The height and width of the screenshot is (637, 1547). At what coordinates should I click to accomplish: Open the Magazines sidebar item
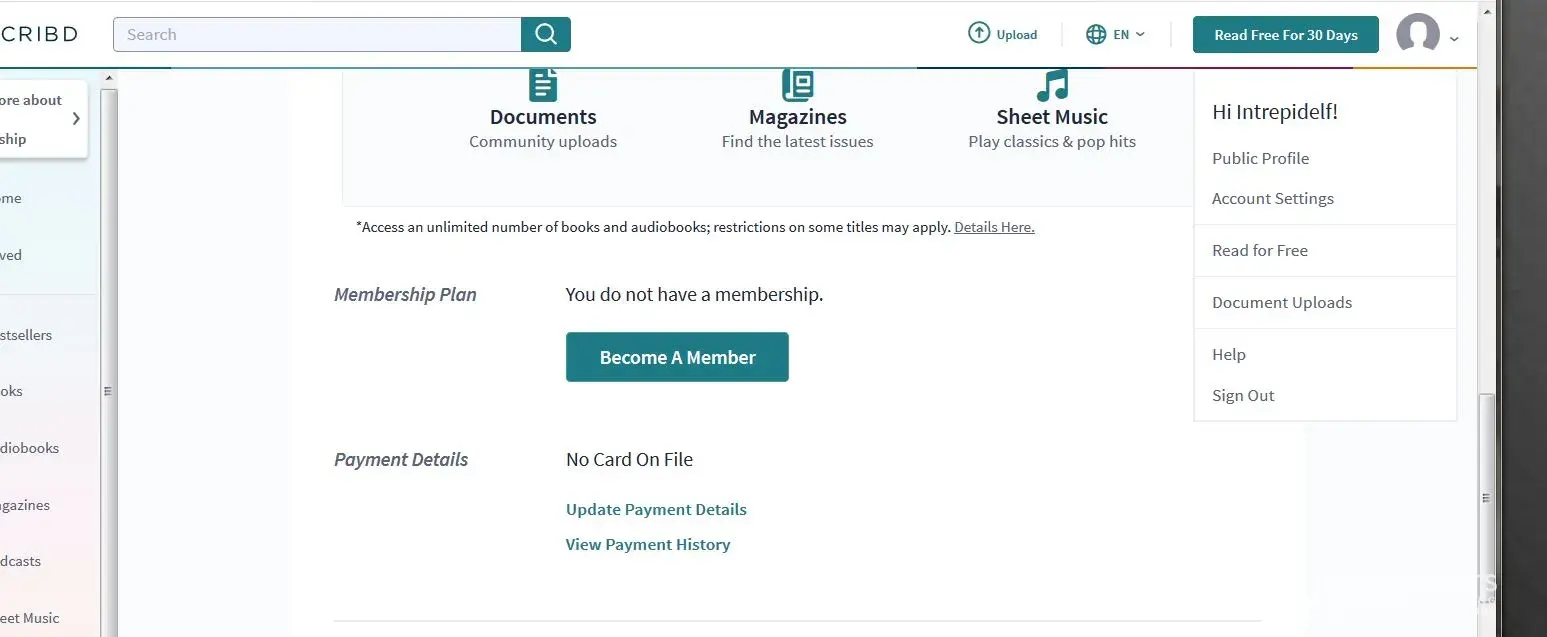coord(25,505)
